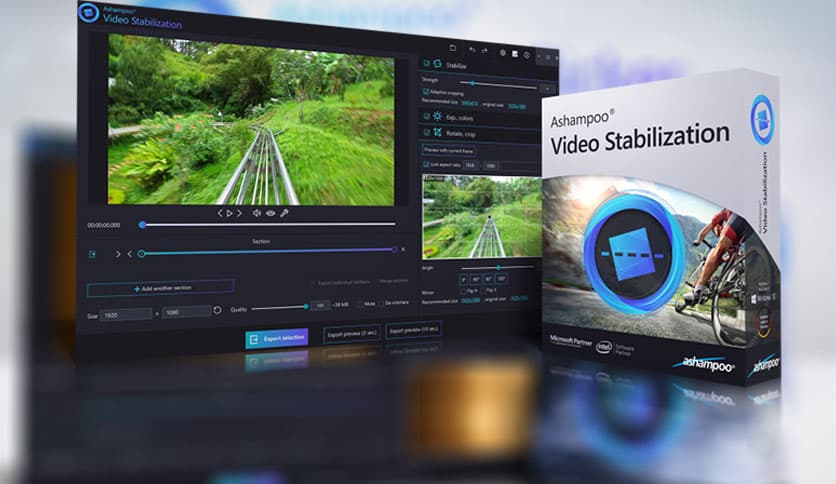Toggle the Lock aspect ratio checkbox
Viewport: 836px width, 484px height.
pos(425,164)
